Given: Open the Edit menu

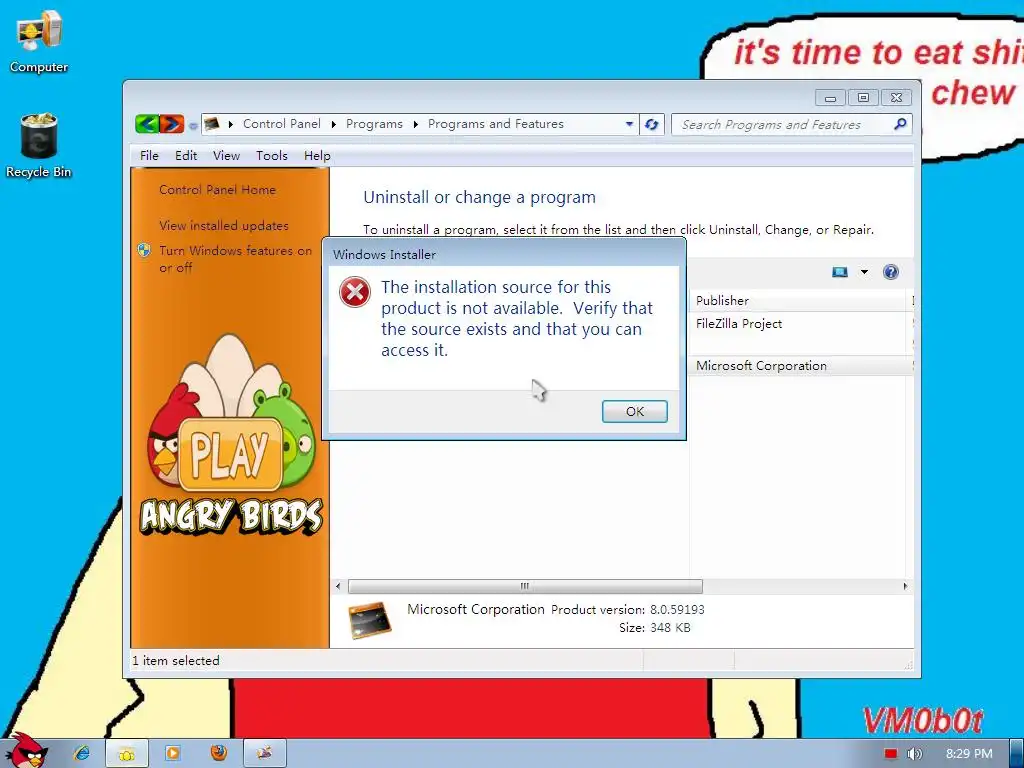Looking at the screenshot, I should (x=185, y=155).
